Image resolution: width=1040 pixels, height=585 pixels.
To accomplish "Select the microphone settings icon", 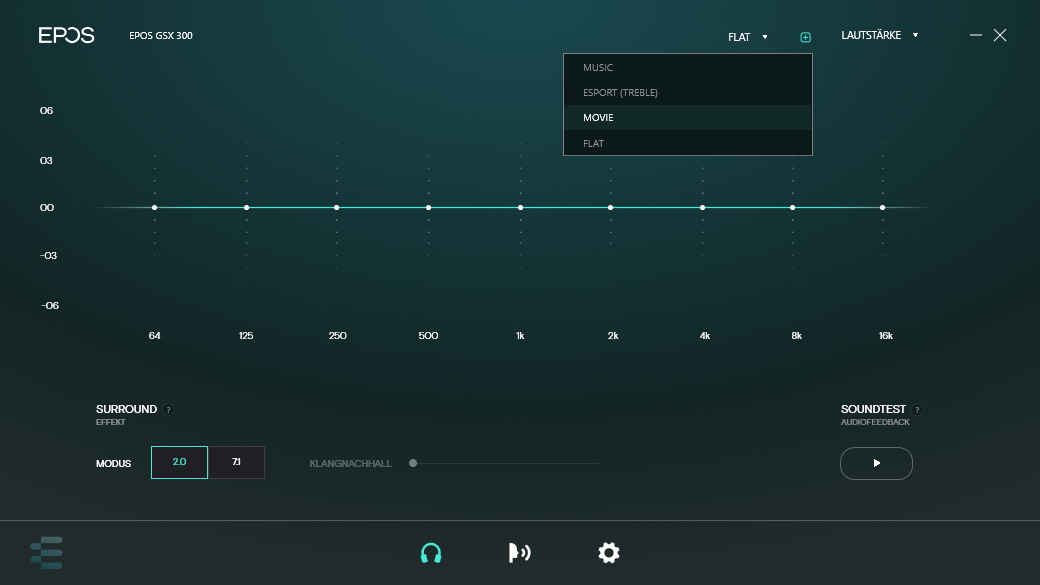I will 520,553.
